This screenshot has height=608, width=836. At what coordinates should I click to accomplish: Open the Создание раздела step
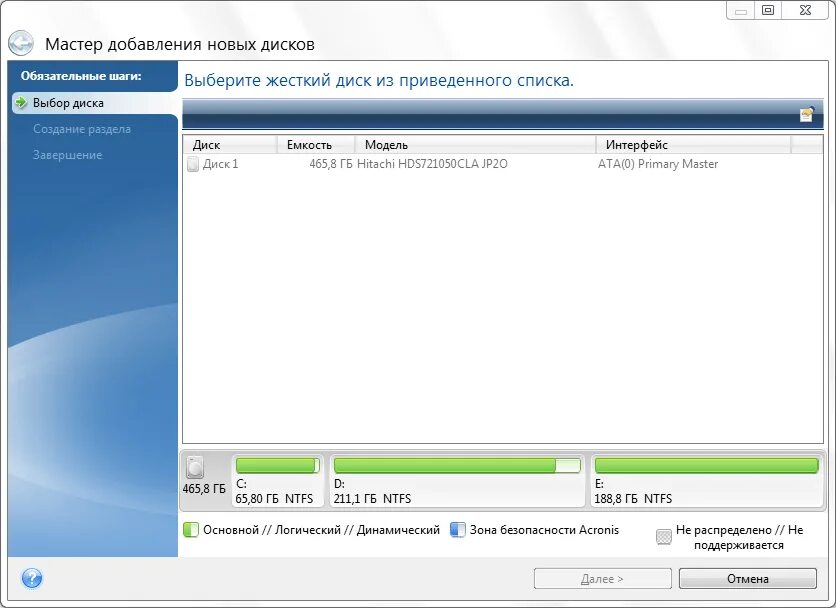pos(82,129)
